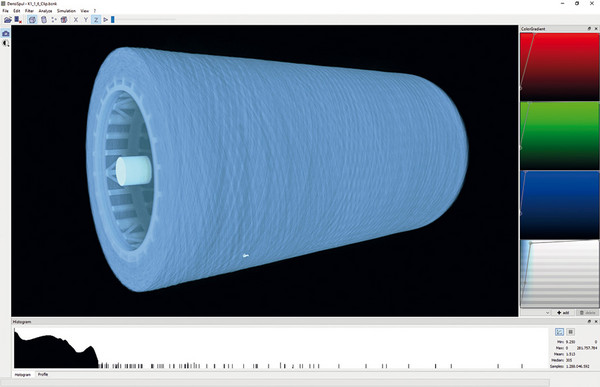Screen dimensions: 600x387
Task: Open a volume file with folder icon
Action: coord(8,20)
